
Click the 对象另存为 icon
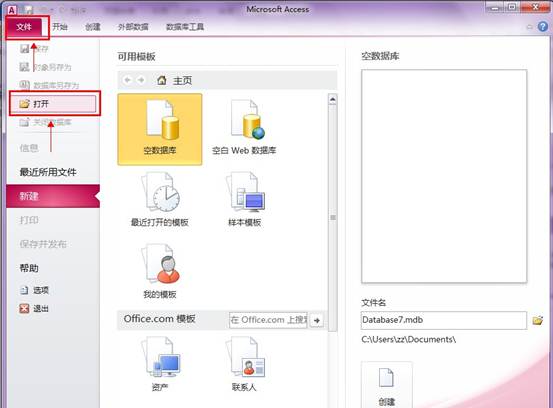click(24, 67)
